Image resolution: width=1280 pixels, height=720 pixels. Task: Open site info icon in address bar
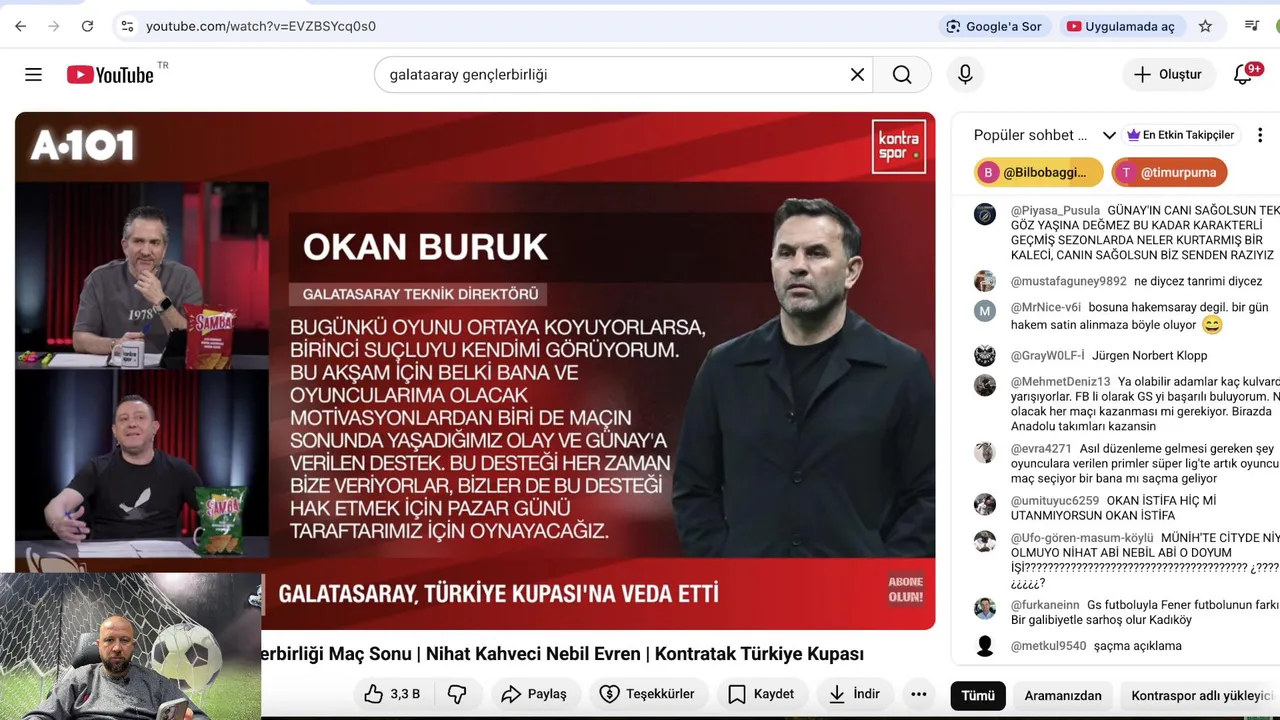pos(127,26)
